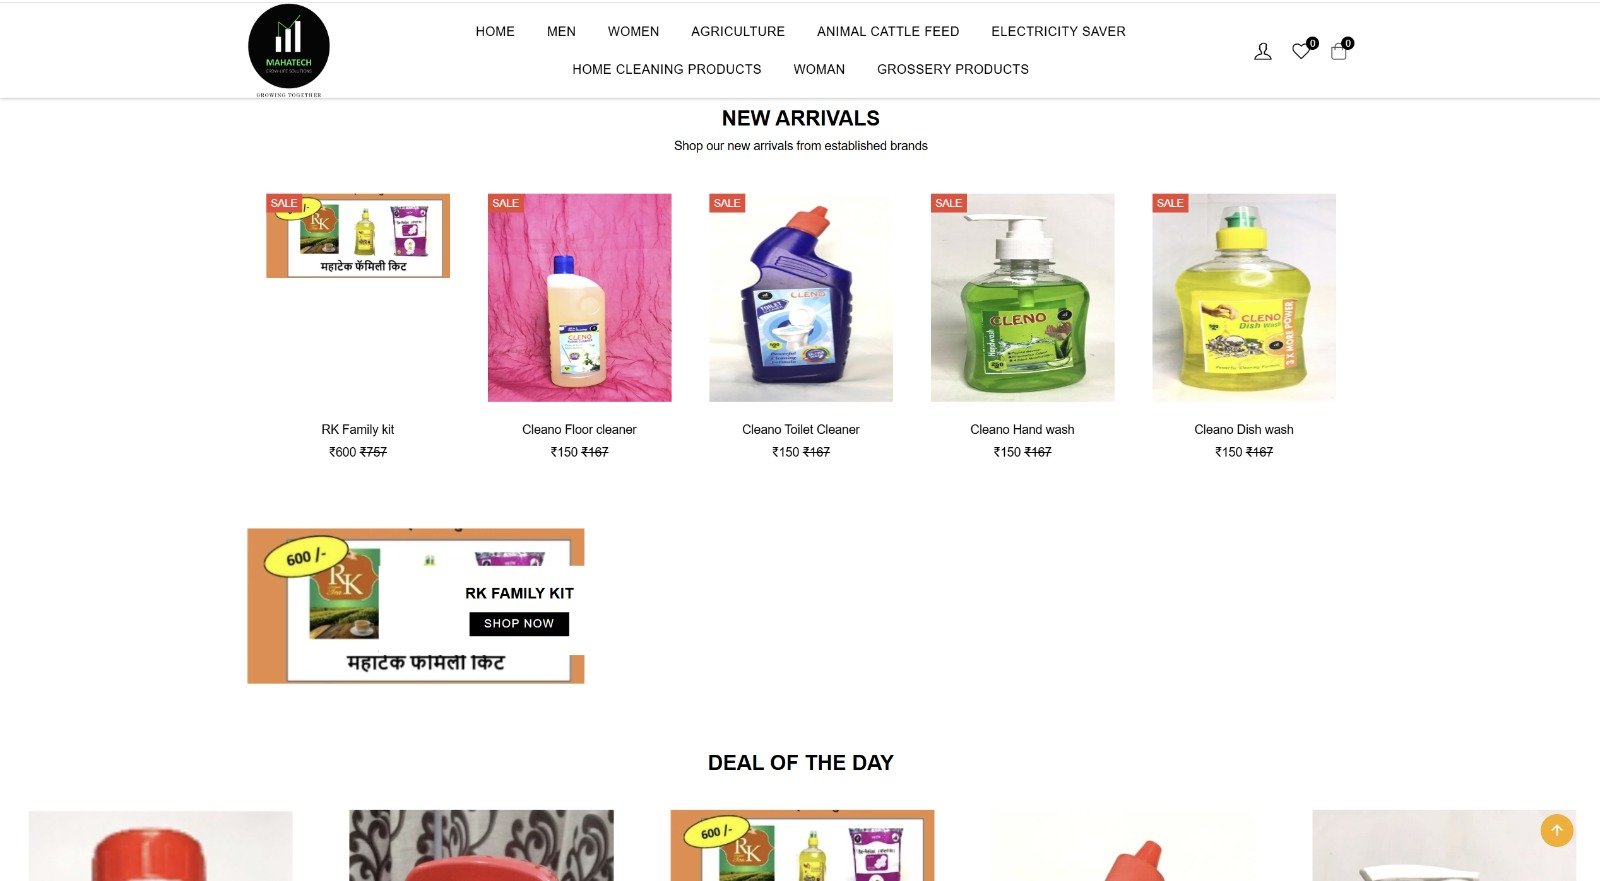Viewport: 1600px width, 881px height.
Task: Click the orange back-to-top arrow button
Action: coord(1557,830)
